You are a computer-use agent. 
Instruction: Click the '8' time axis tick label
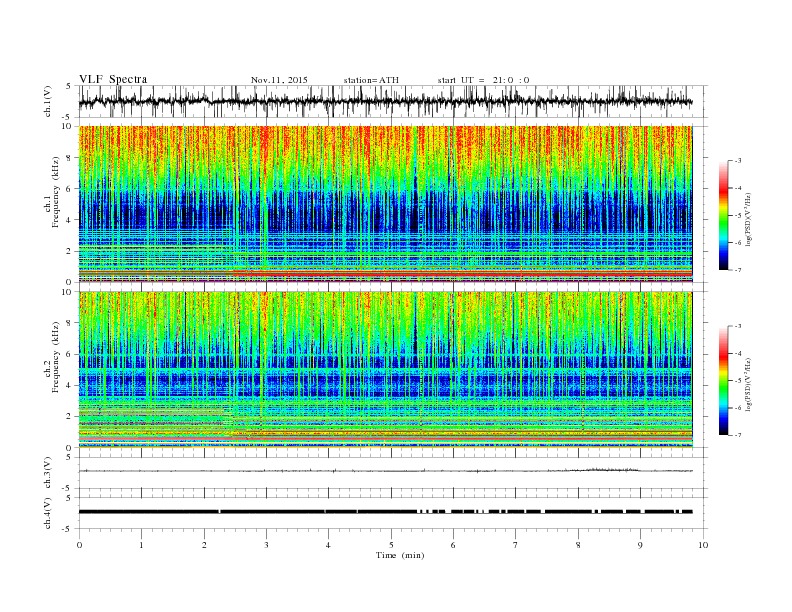click(x=578, y=545)
